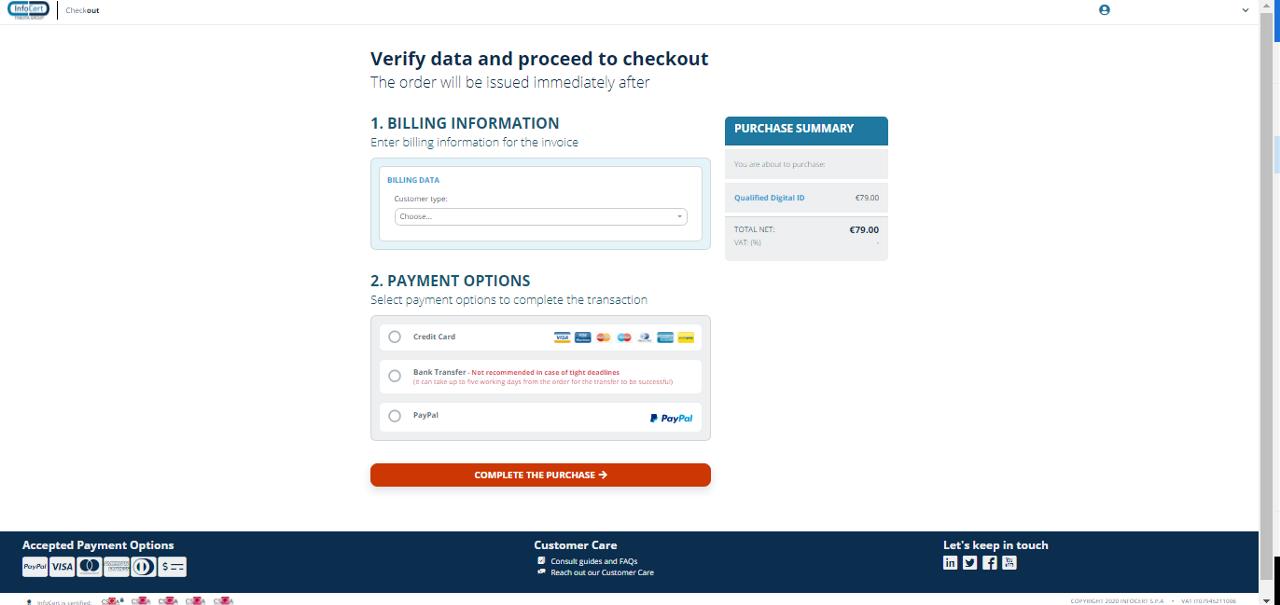The width and height of the screenshot is (1280, 605).
Task: Click the Qualified Digital ID link in summary
Action: (x=768, y=197)
